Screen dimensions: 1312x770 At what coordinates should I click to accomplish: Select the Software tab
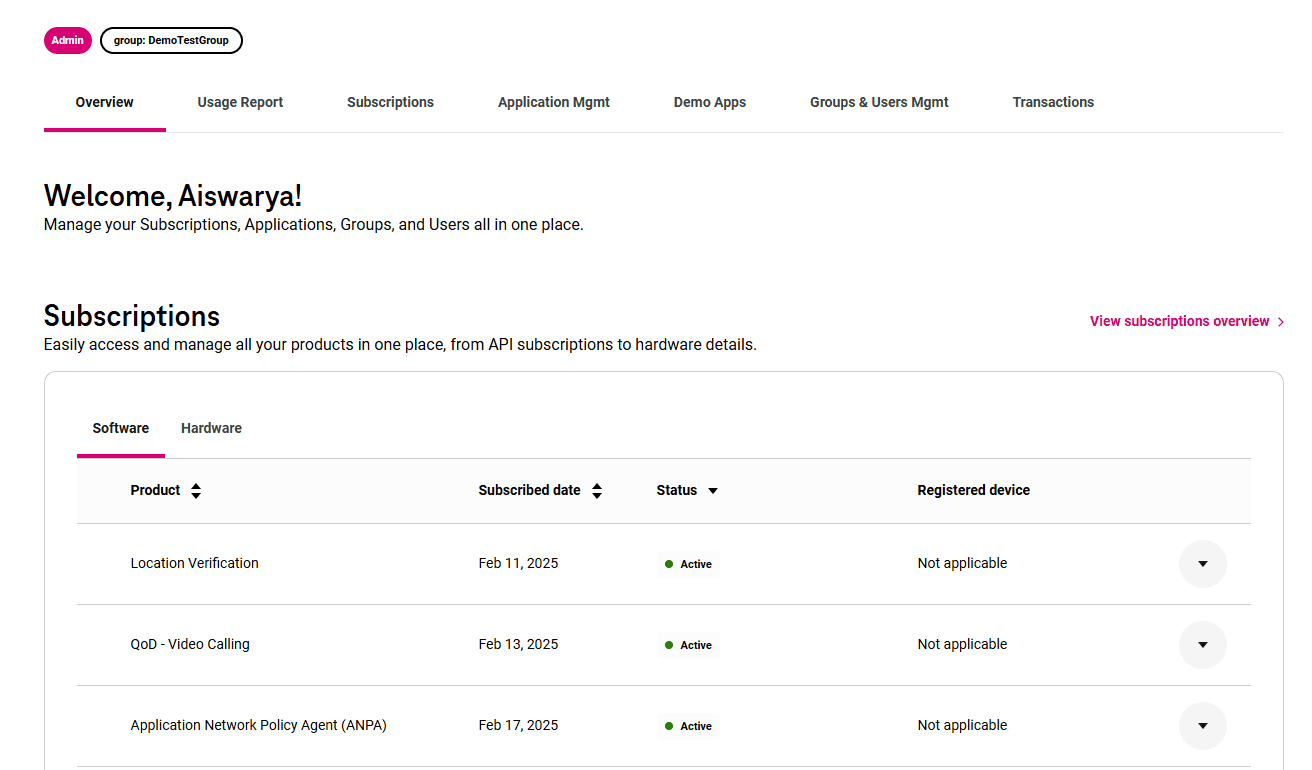[121, 428]
